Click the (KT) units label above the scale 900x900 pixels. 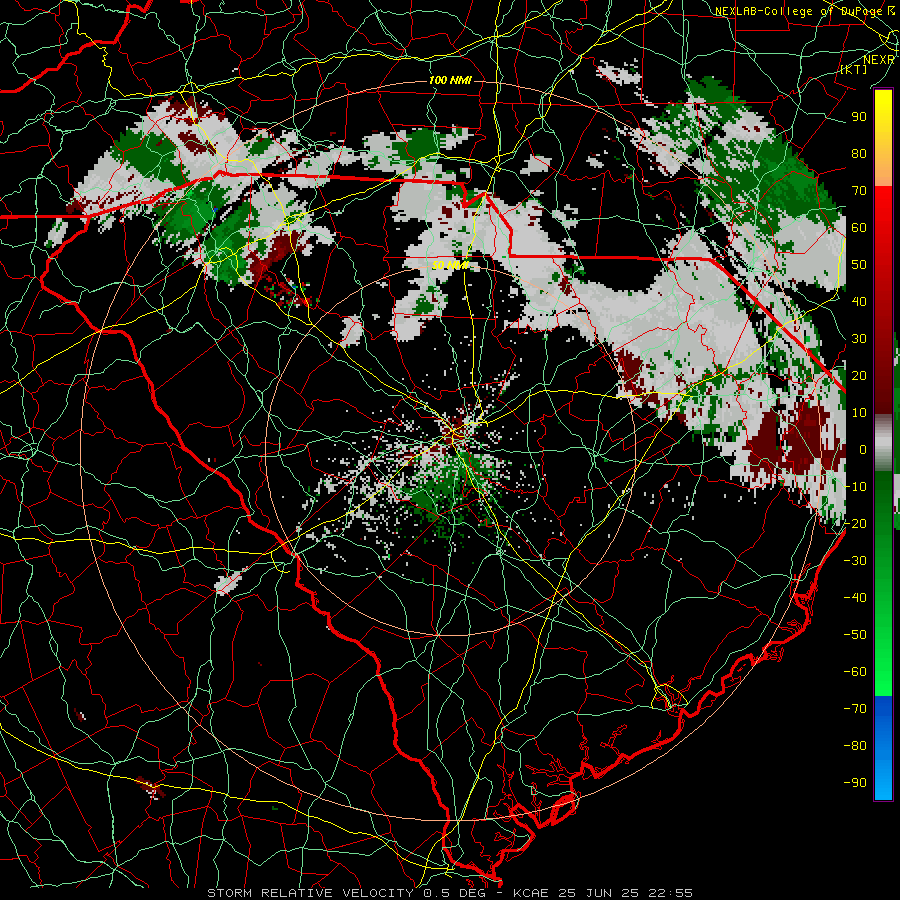(854, 69)
